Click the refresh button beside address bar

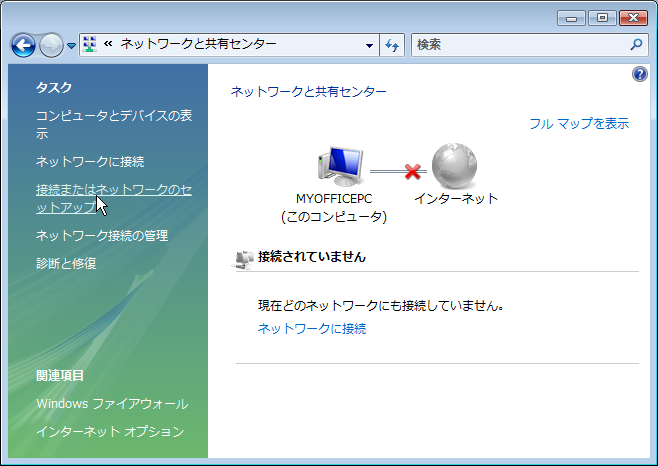pyautogui.click(x=392, y=45)
